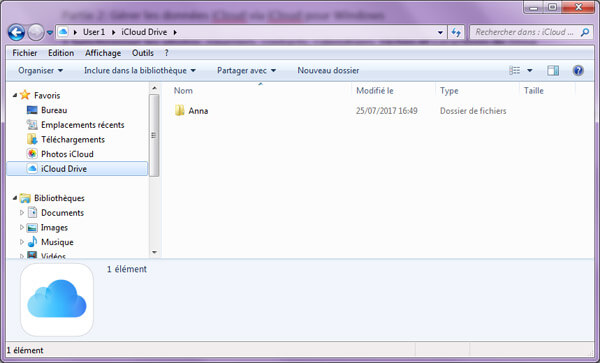Open the address bar history dropdown
Viewport: 600px width, 363px height.
click(x=440, y=33)
